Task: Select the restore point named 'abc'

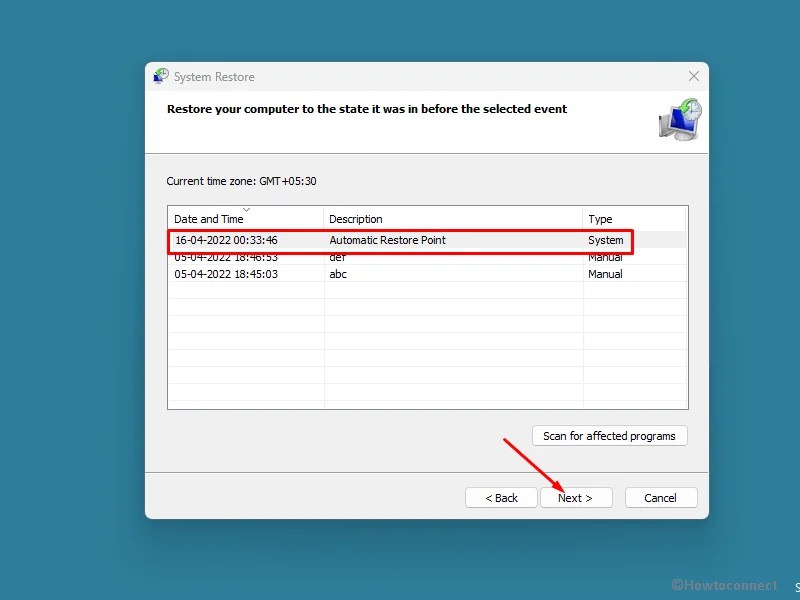Action: click(x=400, y=274)
